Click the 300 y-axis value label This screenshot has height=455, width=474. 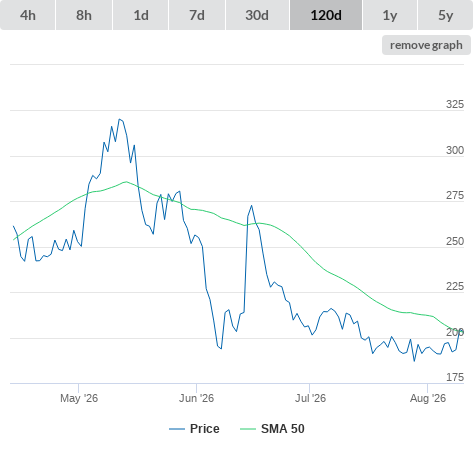tap(455, 150)
